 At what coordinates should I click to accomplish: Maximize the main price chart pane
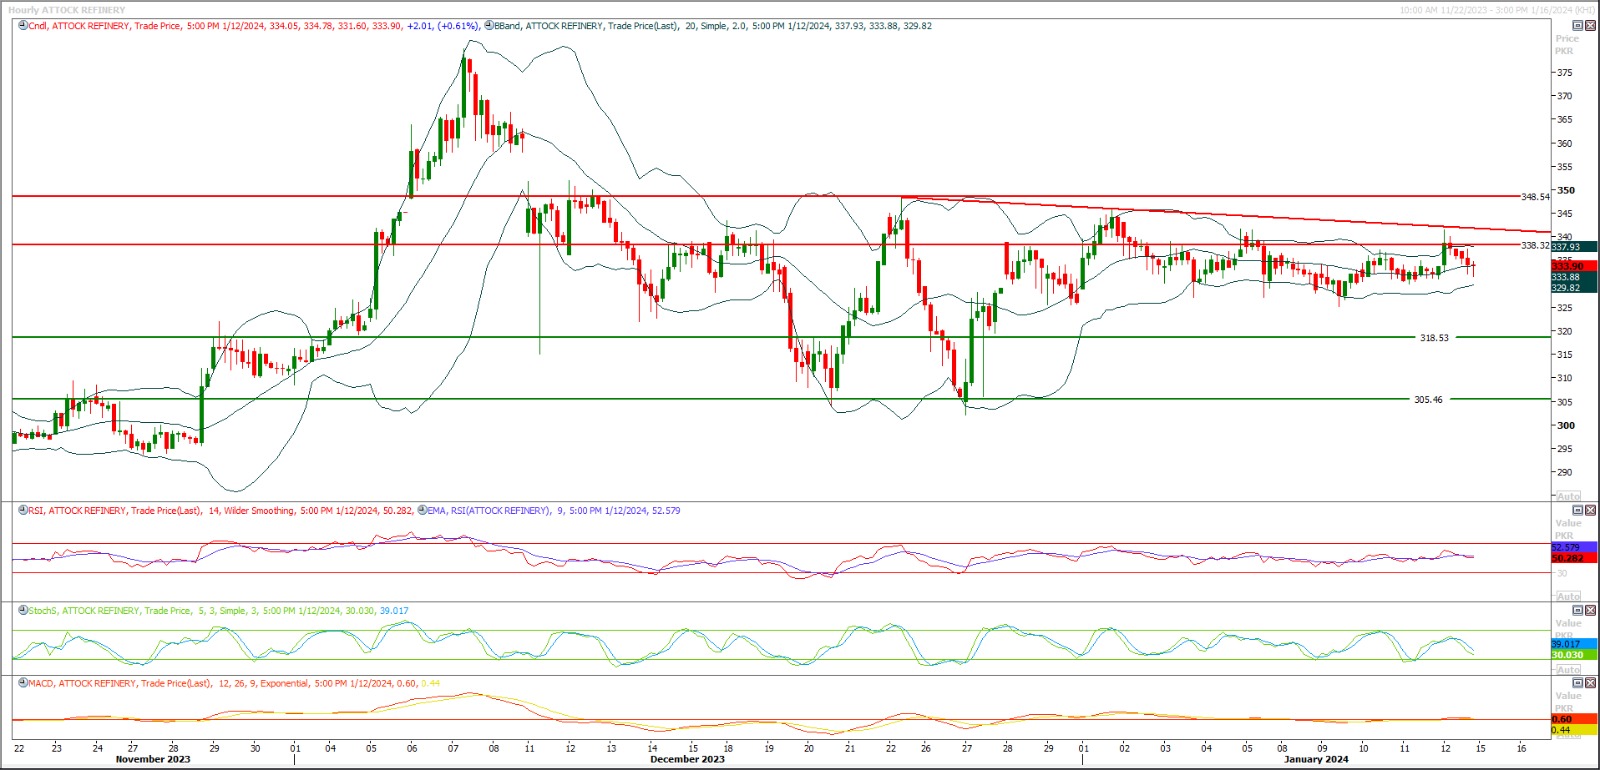tap(1578, 26)
